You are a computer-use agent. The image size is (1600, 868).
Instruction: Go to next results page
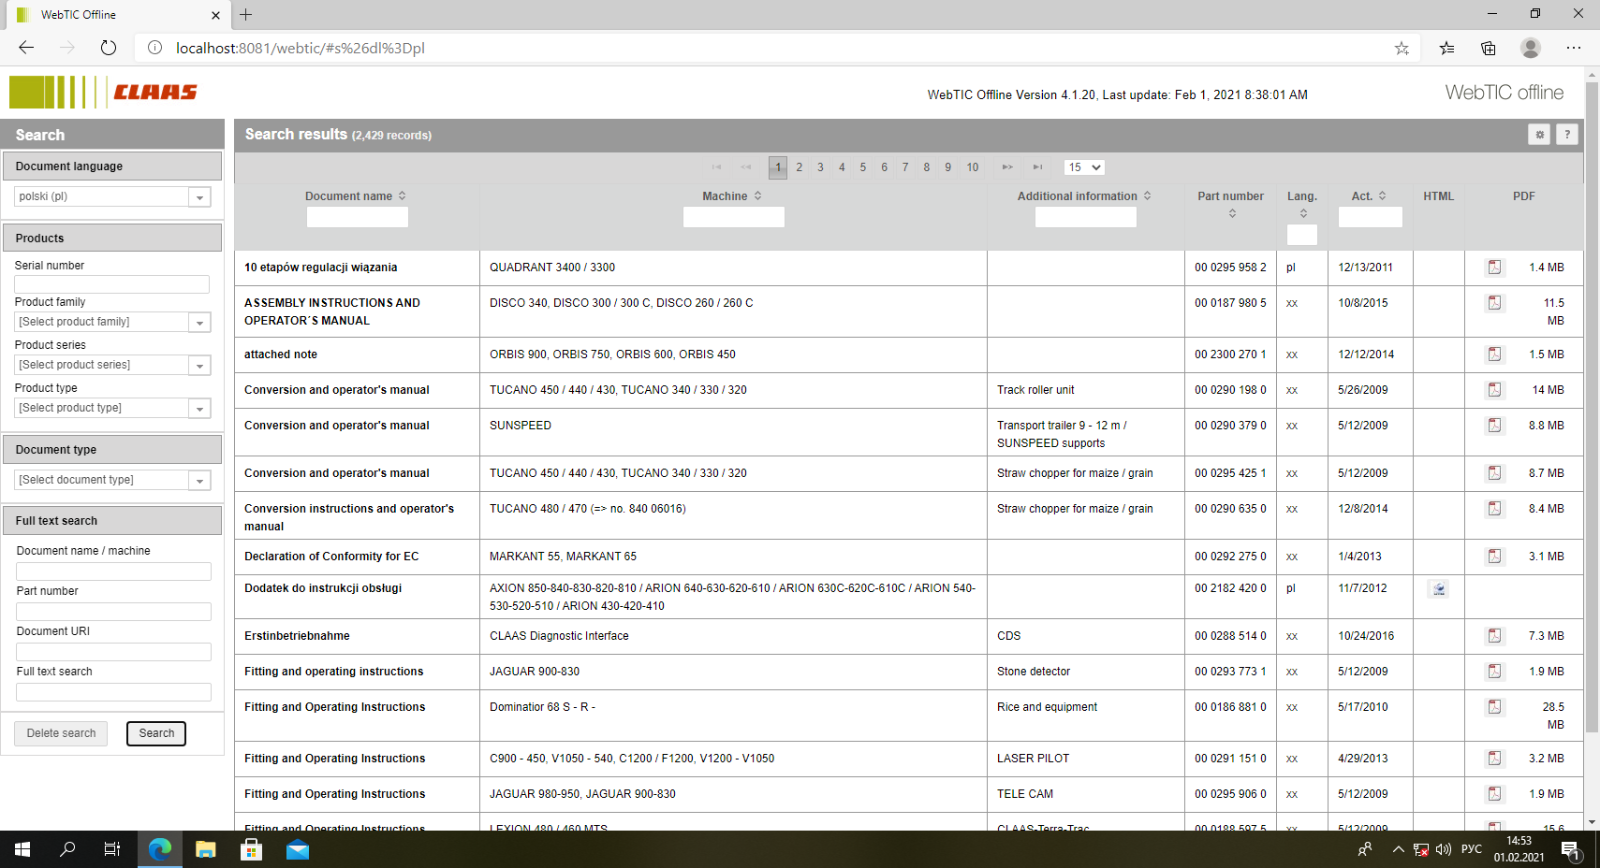click(x=1007, y=167)
